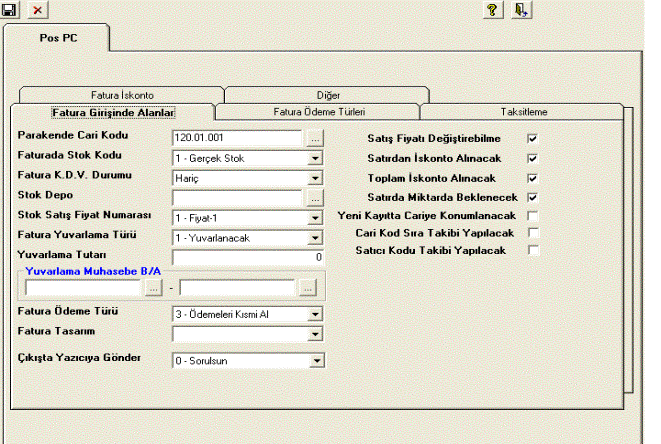Click Parakende Cari Kodu field with 120.01.001
The width and height of the screenshot is (661, 444).
pos(237,138)
